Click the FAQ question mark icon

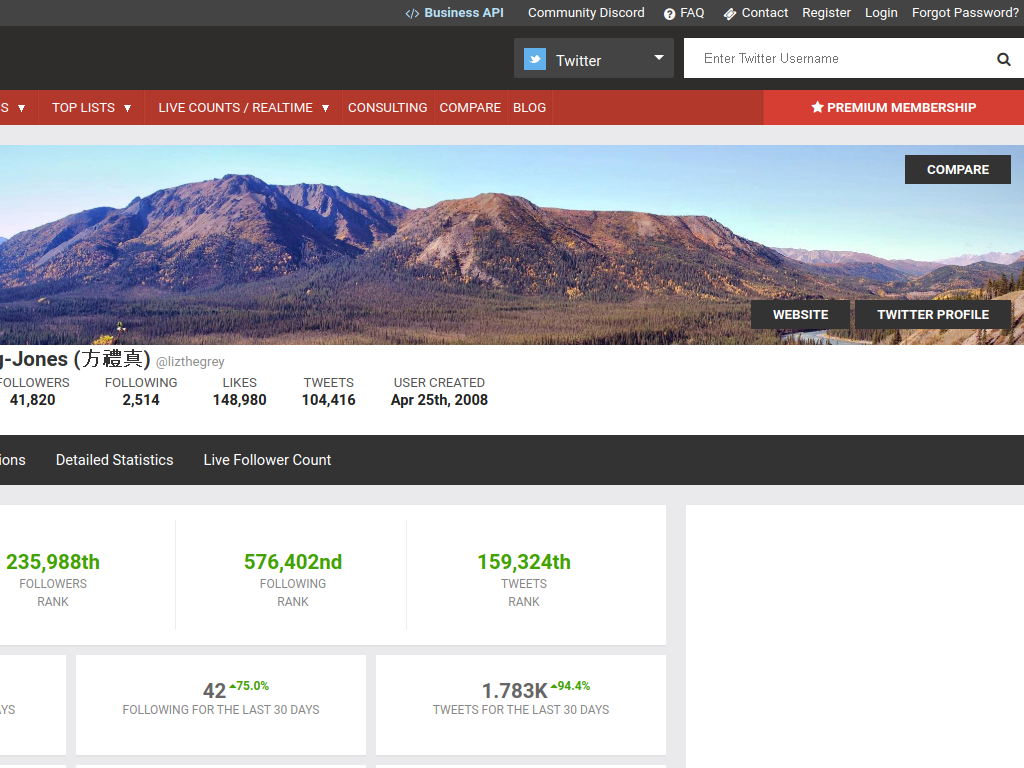(669, 14)
